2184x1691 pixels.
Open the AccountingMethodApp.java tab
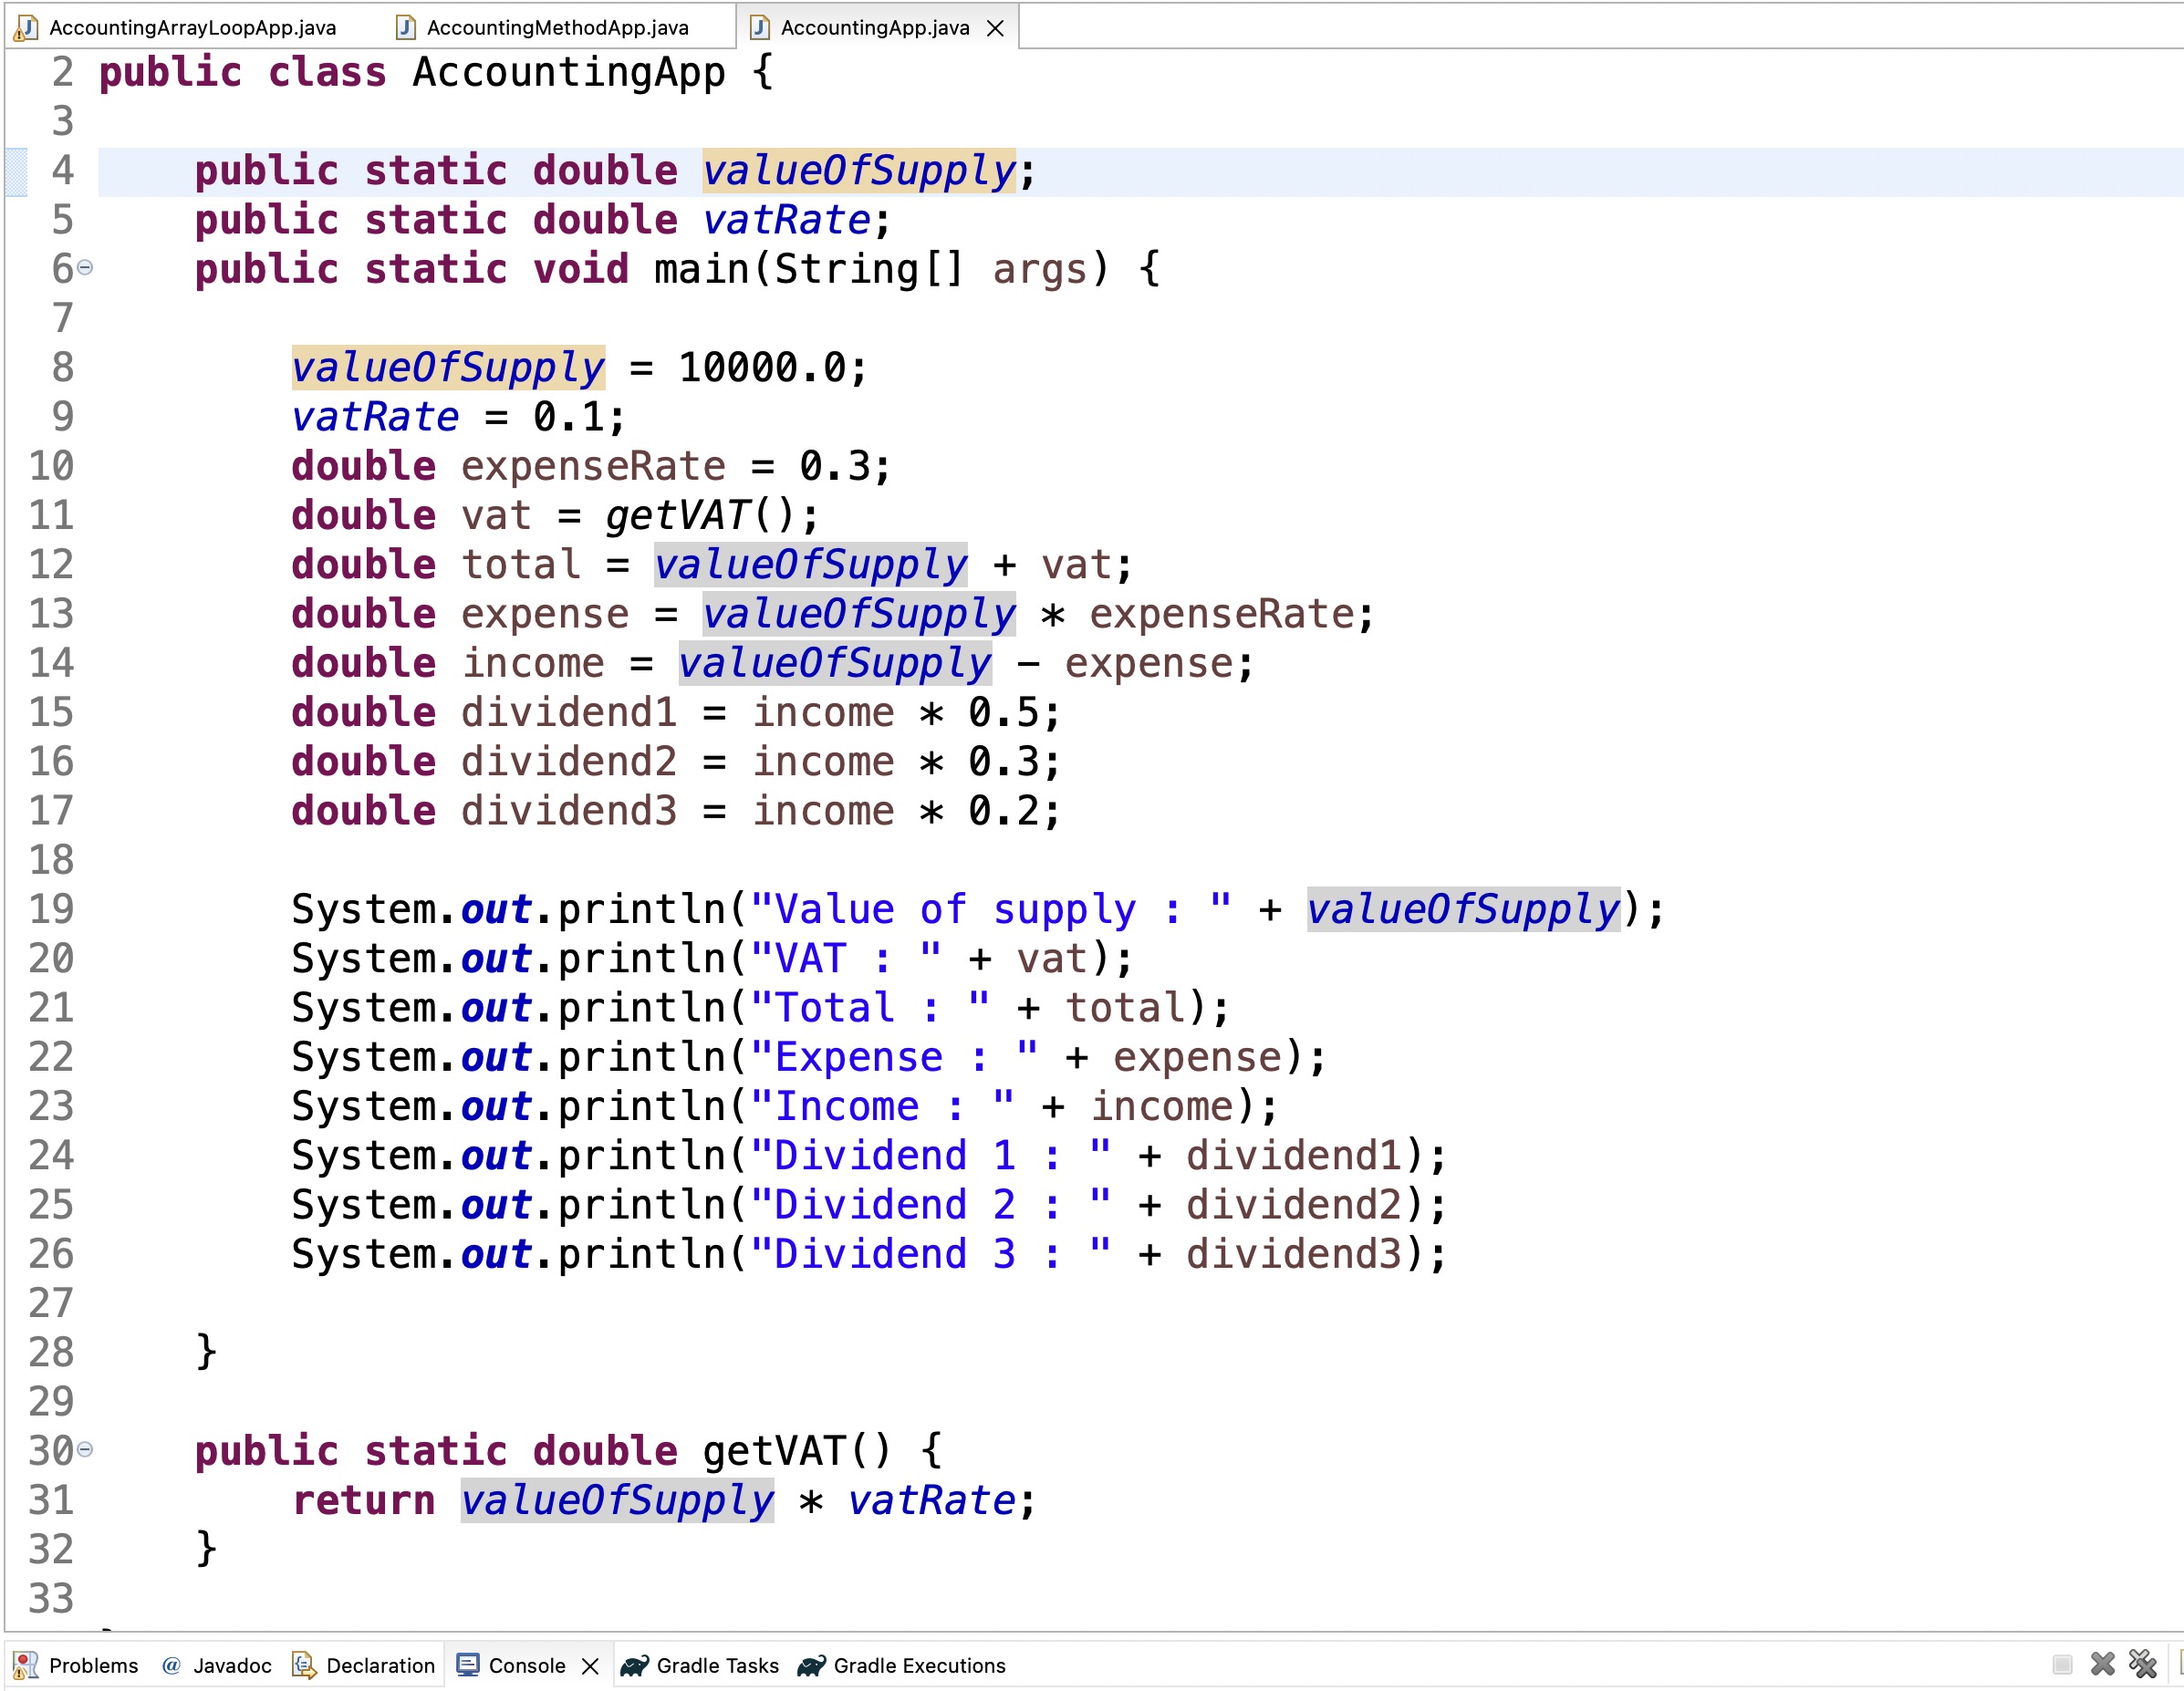click(x=556, y=28)
